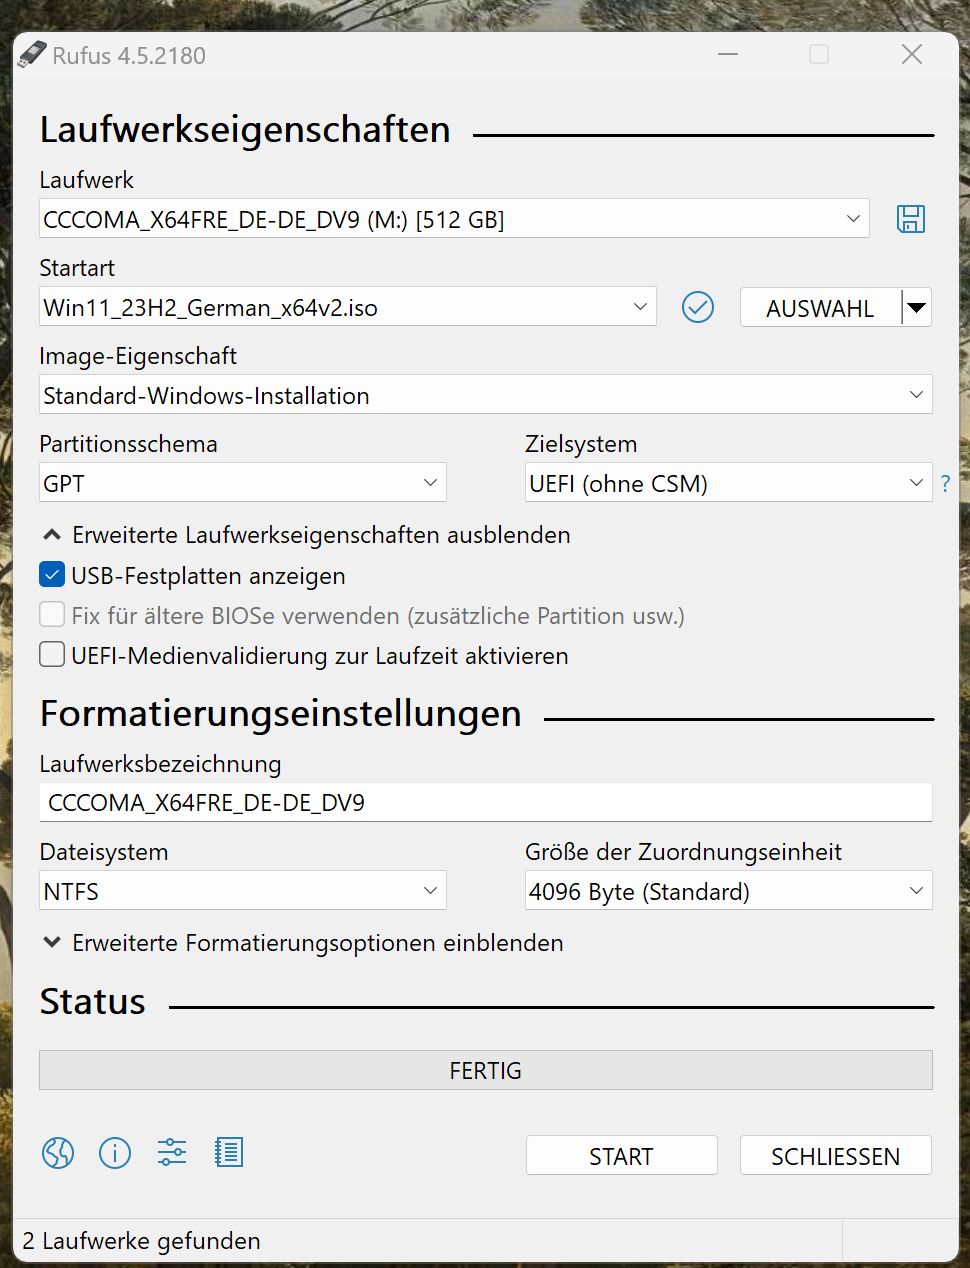The image size is (970, 1268).
Task: Open the about info icon
Action: [x=115, y=1153]
